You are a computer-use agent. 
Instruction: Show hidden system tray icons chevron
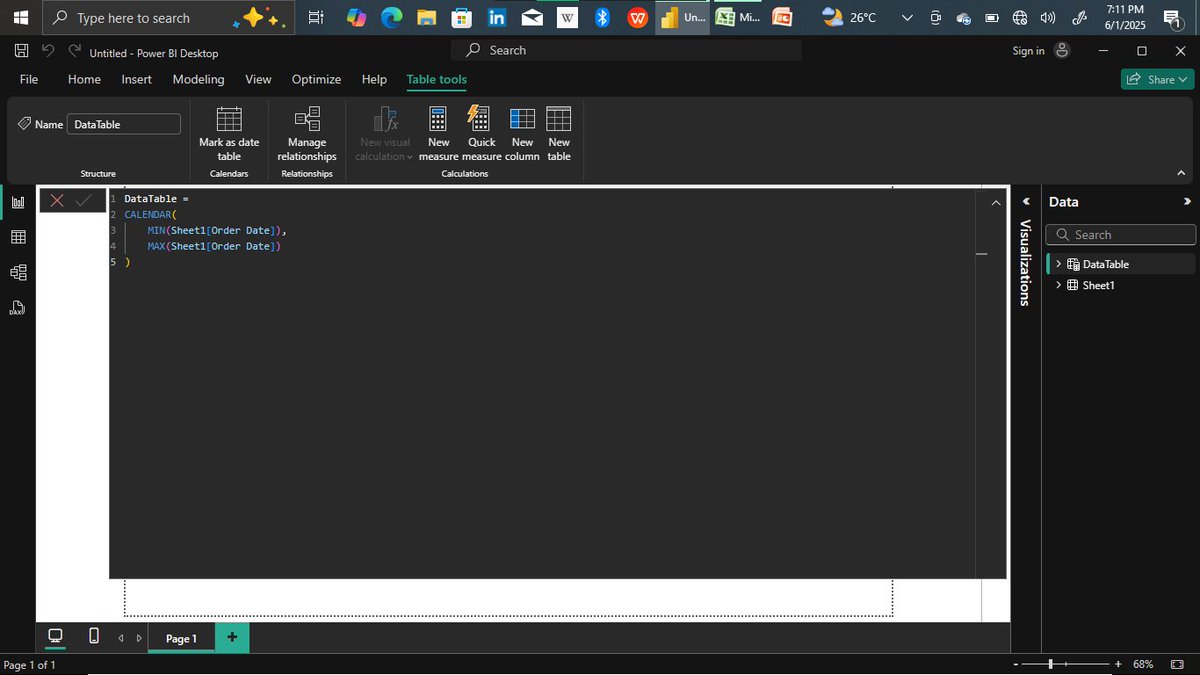907,18
